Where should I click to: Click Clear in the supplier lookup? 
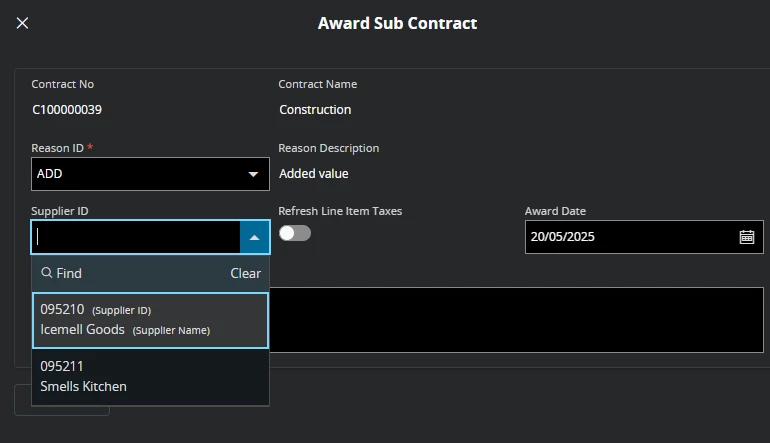[246, 274]
